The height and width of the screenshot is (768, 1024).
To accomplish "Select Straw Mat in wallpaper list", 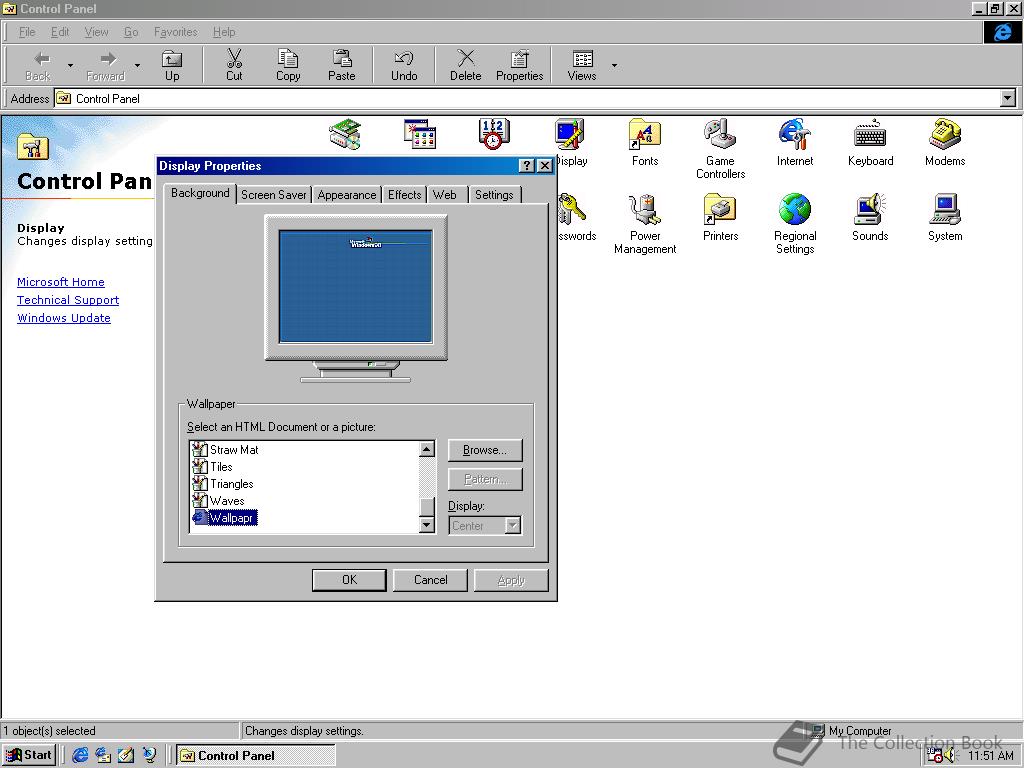I will (233, 450).
